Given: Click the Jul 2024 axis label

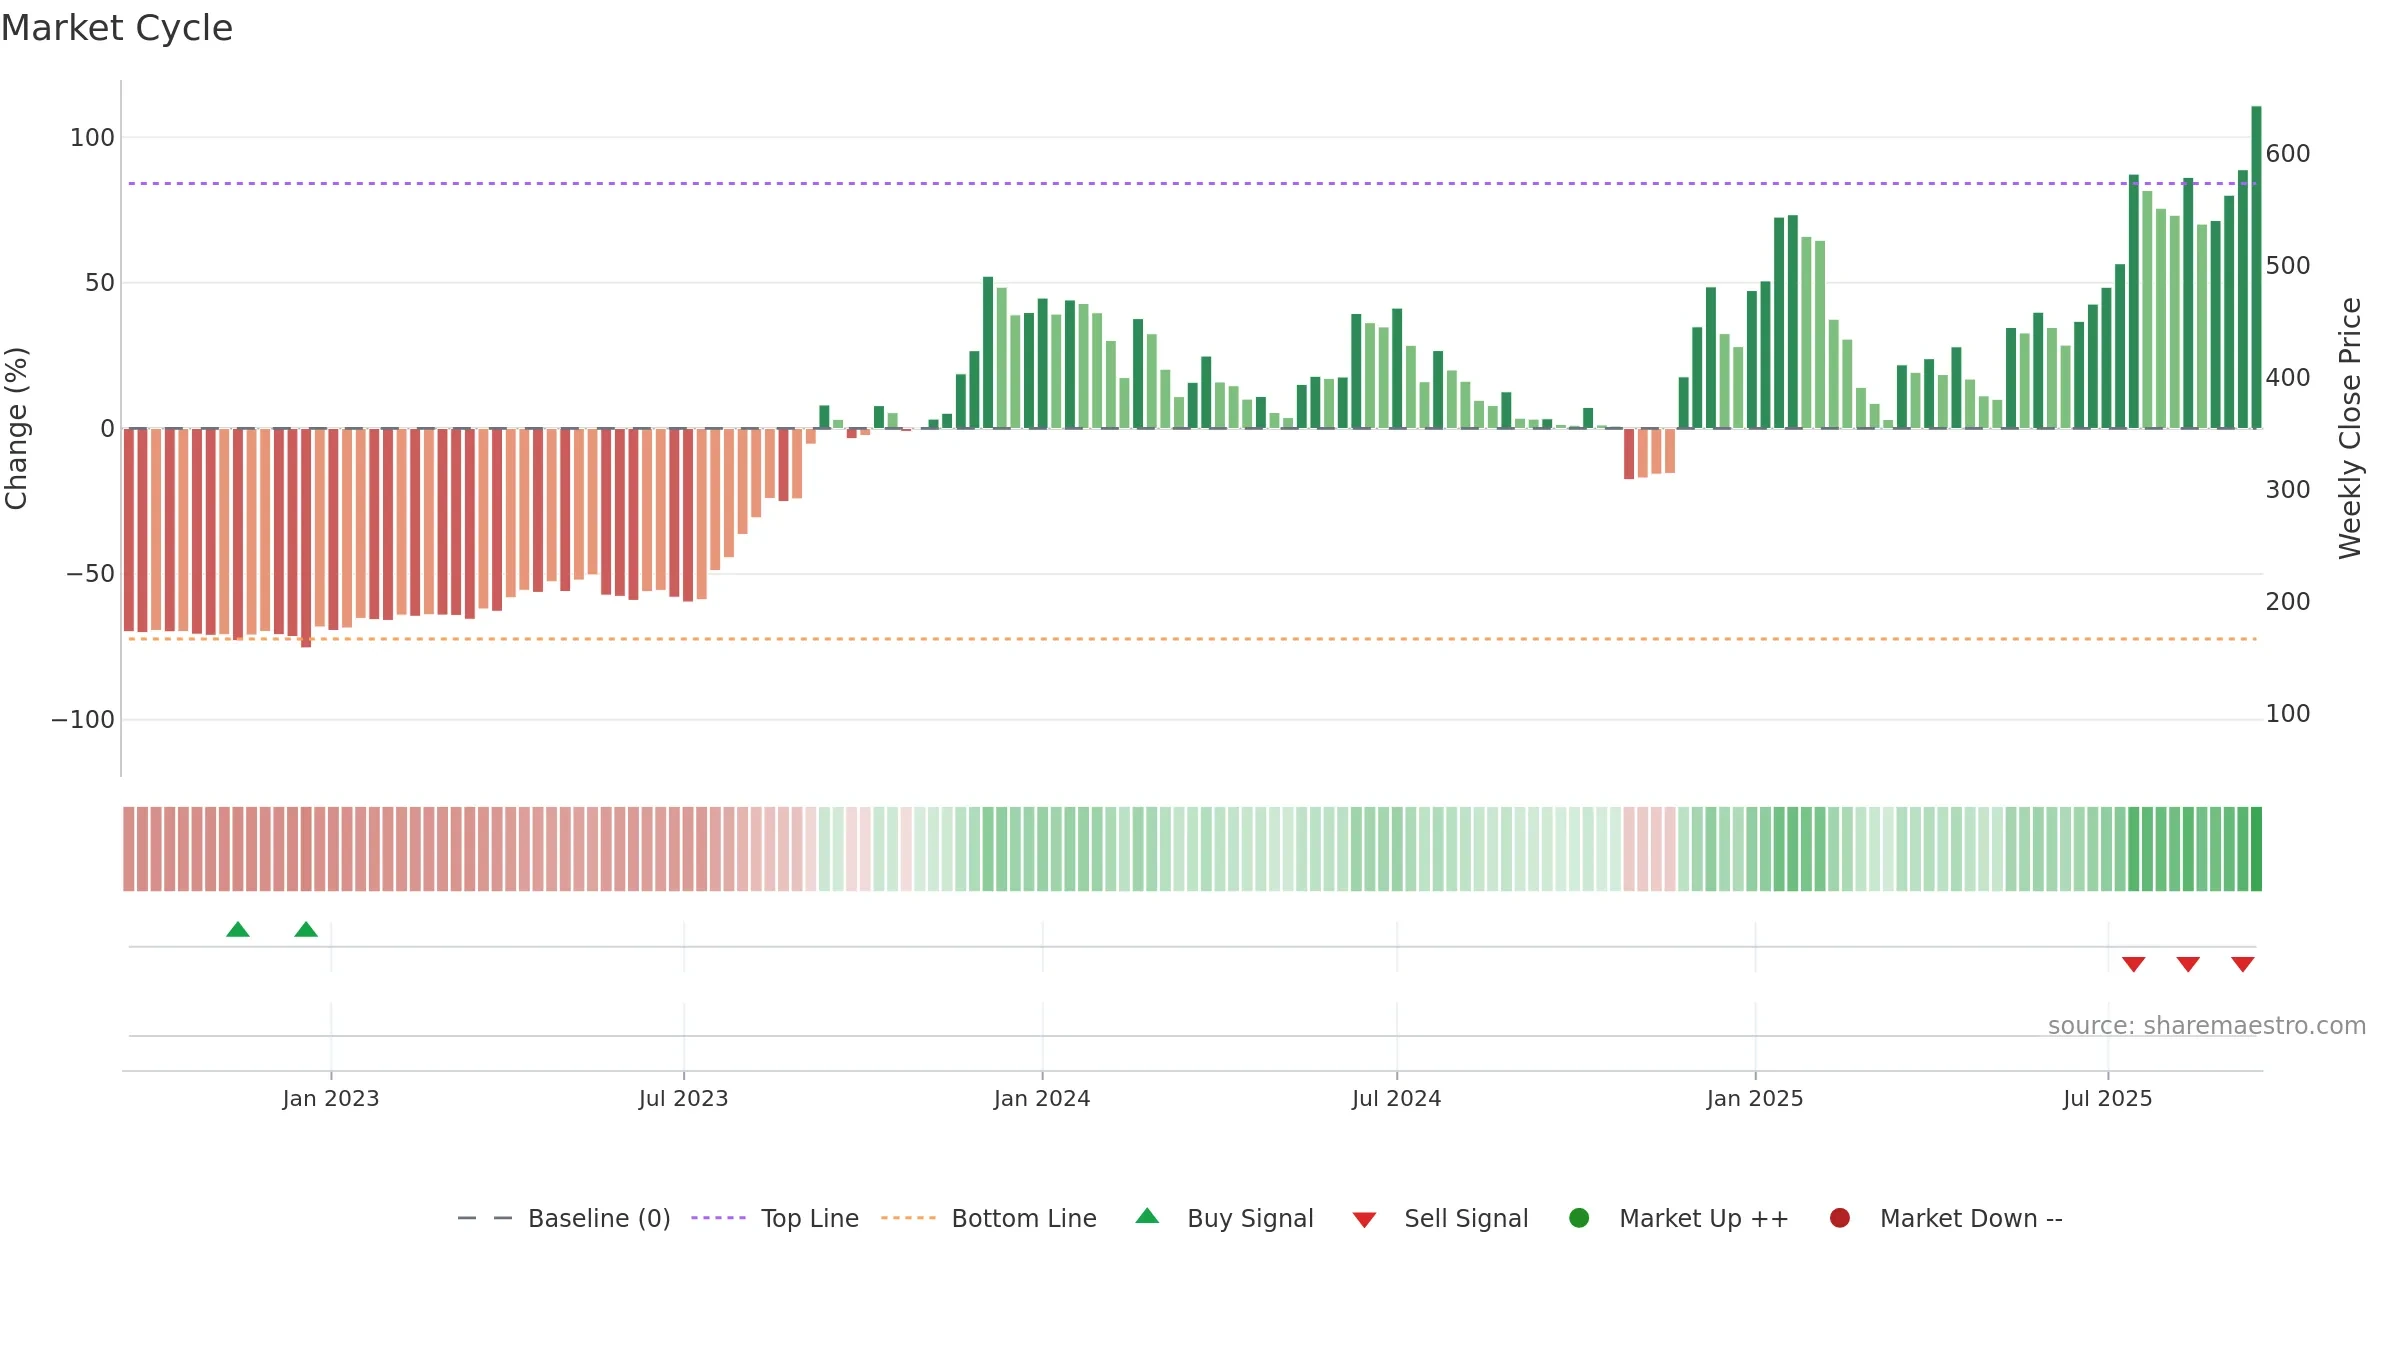Looking at the screenshot, I should [x=1397, y=1098].
